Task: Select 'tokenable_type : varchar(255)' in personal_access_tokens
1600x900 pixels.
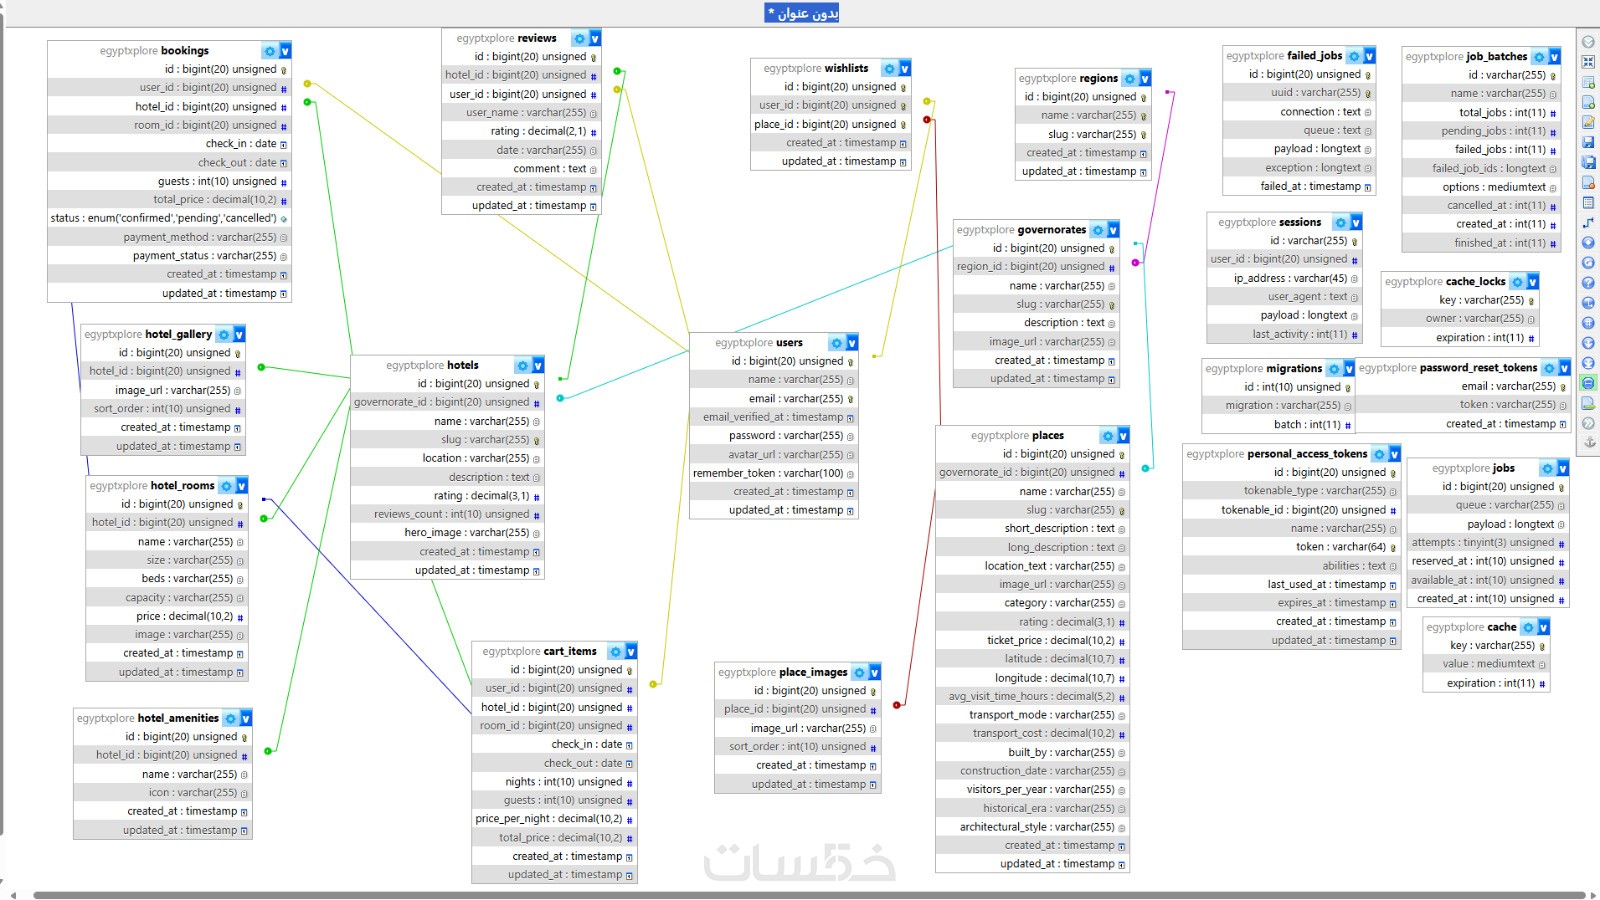Action: pos(1291,491)
